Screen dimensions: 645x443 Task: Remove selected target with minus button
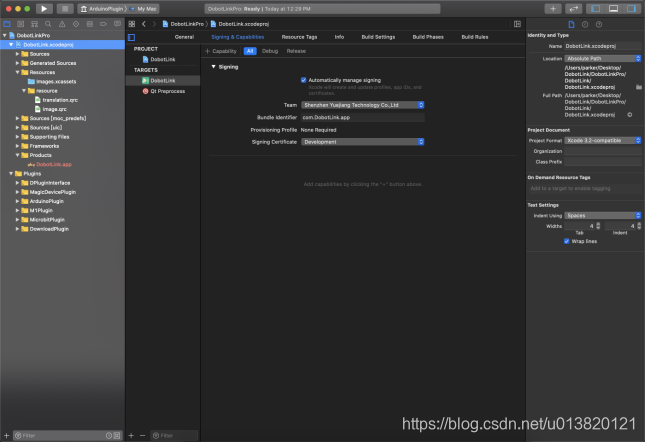pos(142,435)
